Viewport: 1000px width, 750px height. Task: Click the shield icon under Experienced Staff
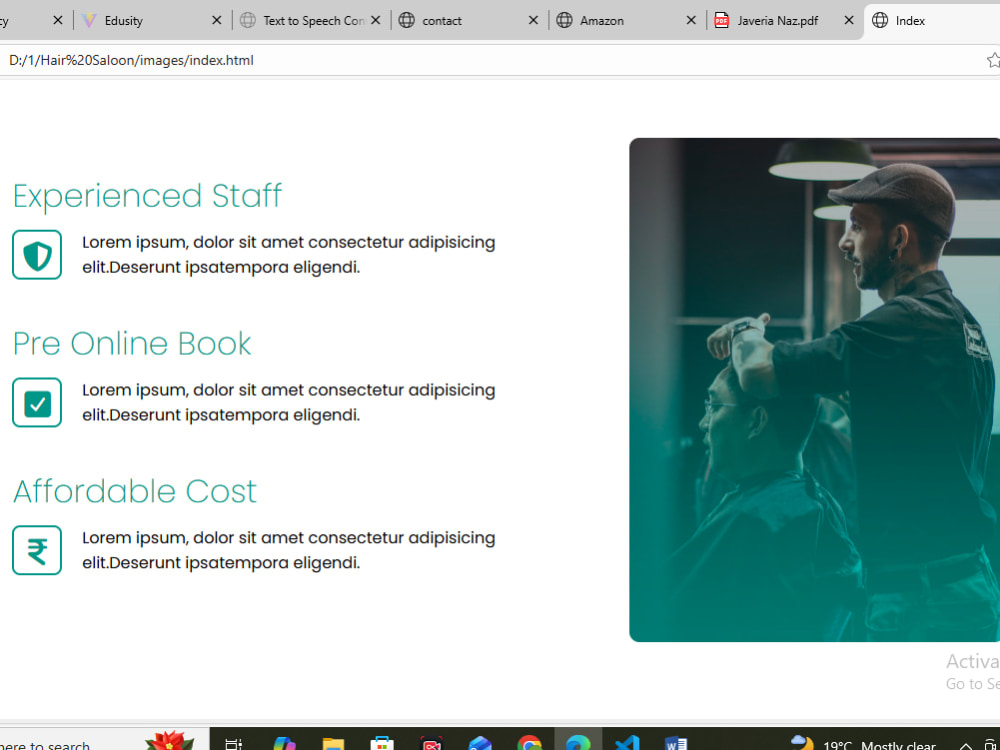[x=37, y=255]
